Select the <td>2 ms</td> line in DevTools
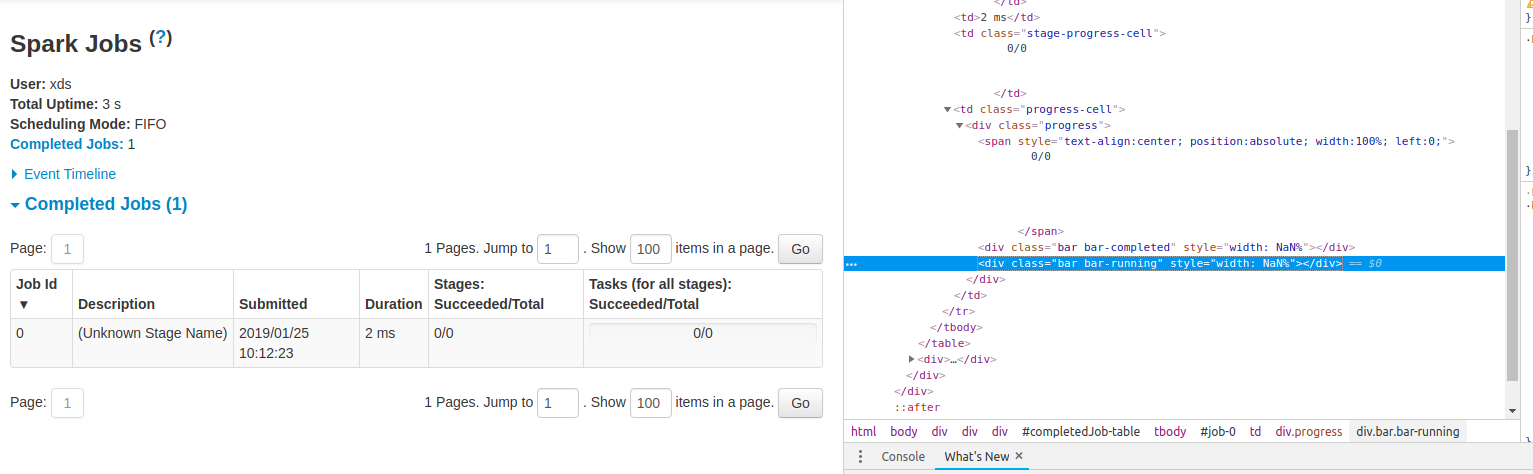Screen dimensions: 1533x474 (x=997, y=17)
